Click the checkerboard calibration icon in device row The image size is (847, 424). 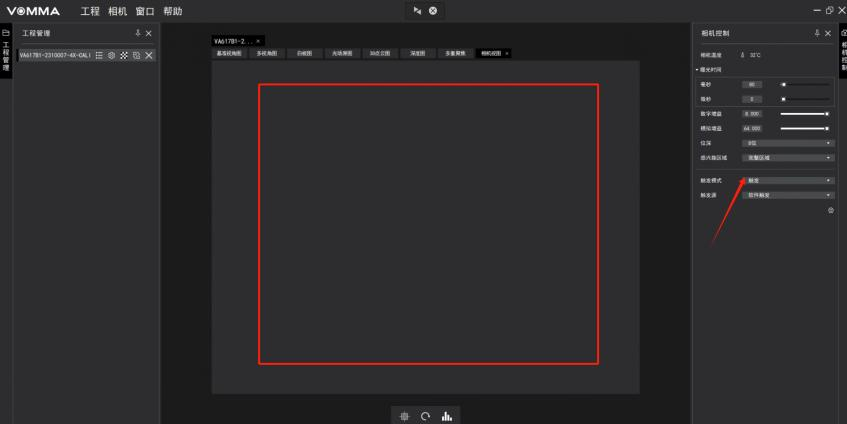pos(124,55)
